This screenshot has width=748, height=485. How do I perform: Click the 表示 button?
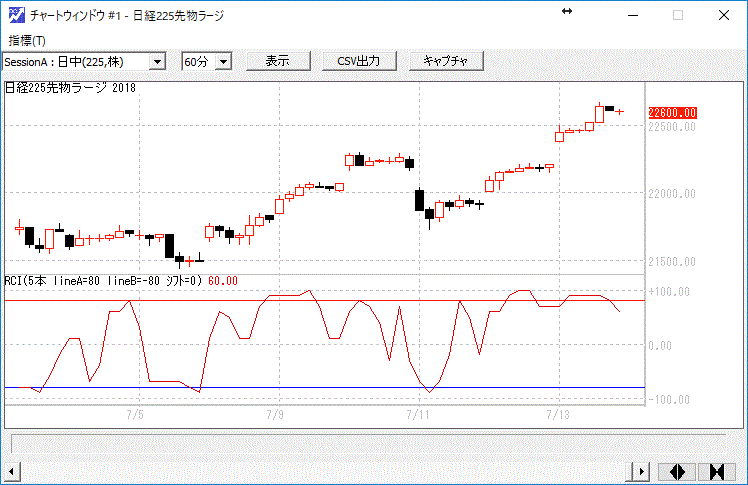click(x=278, y=61)
